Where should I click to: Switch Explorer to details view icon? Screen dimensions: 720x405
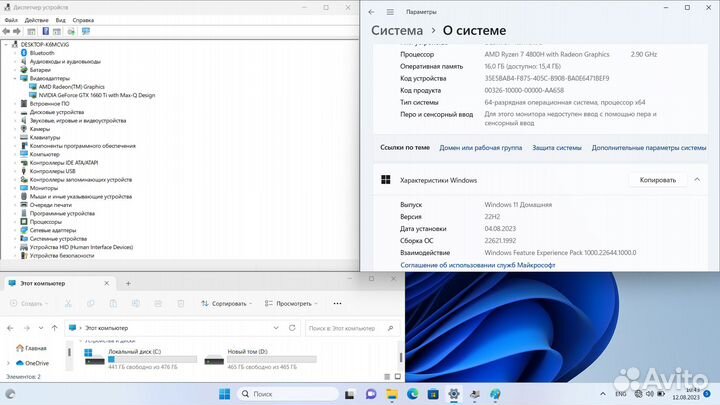tap(387, 377)
